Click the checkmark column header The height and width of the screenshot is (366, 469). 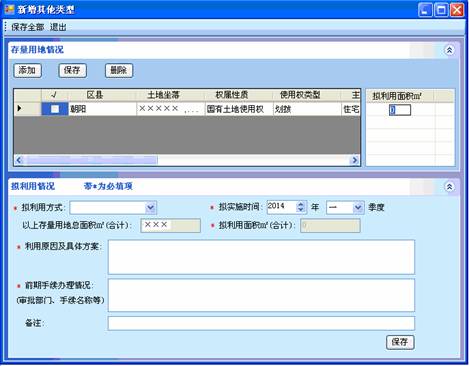click(55, 95)
